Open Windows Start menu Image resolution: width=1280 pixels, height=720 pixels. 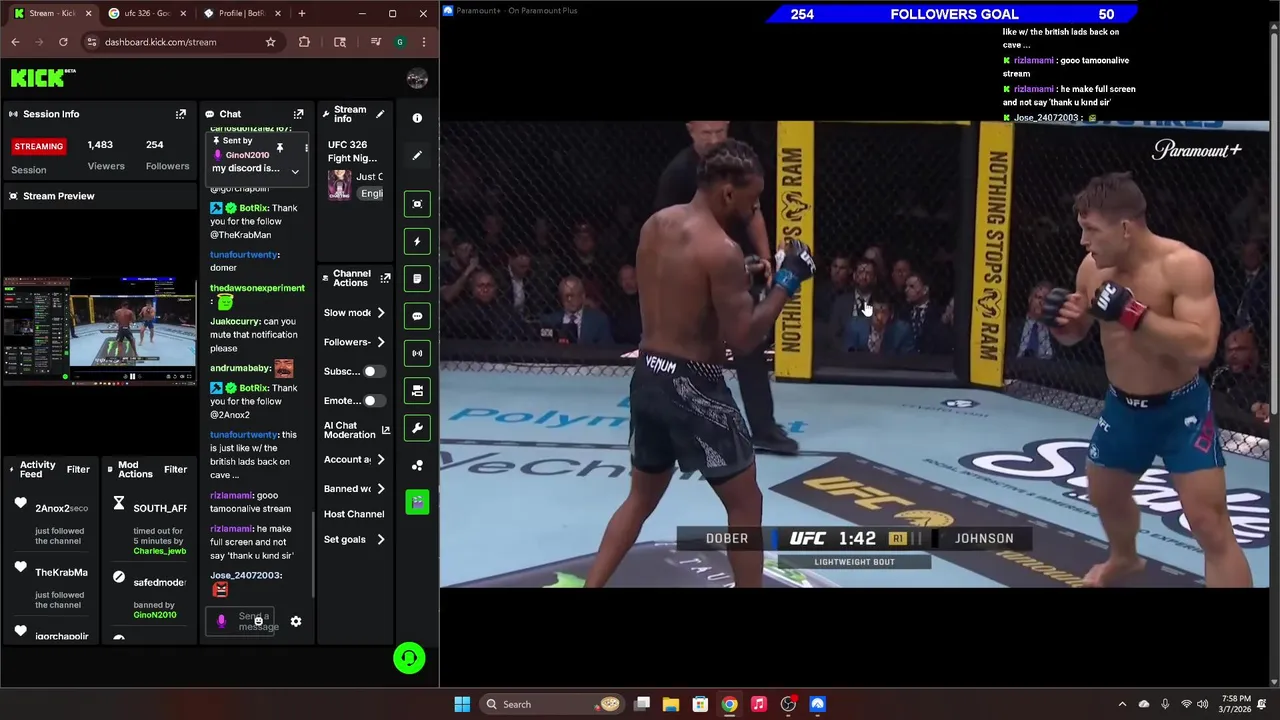(462, 704)
